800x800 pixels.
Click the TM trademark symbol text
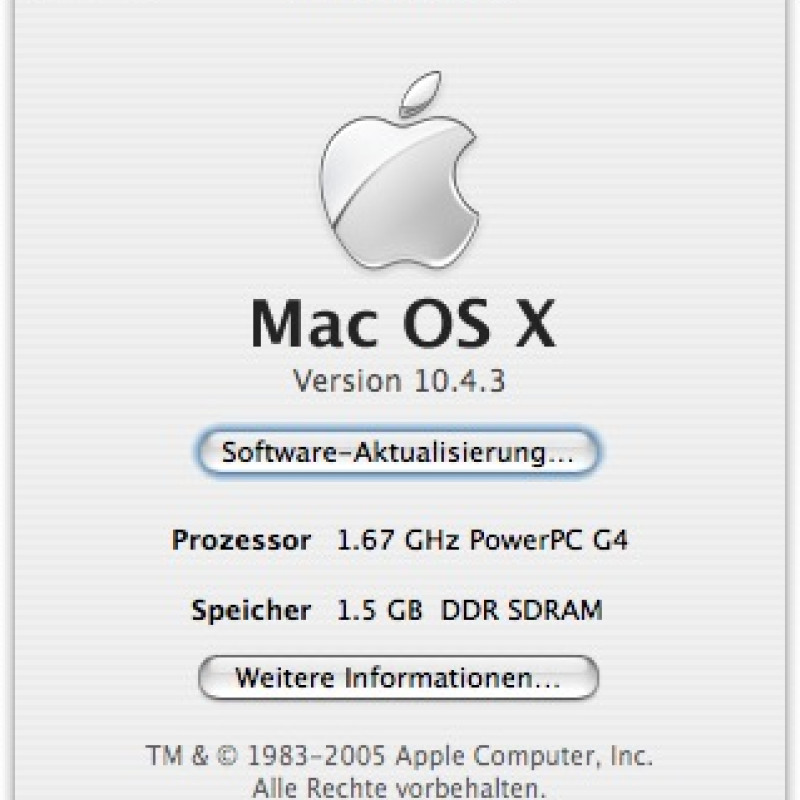164,756
